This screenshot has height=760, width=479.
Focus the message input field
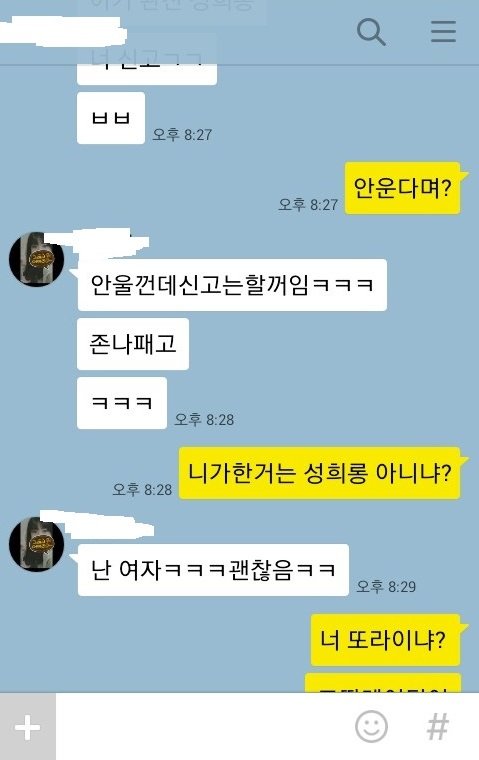tap(204, 727)
